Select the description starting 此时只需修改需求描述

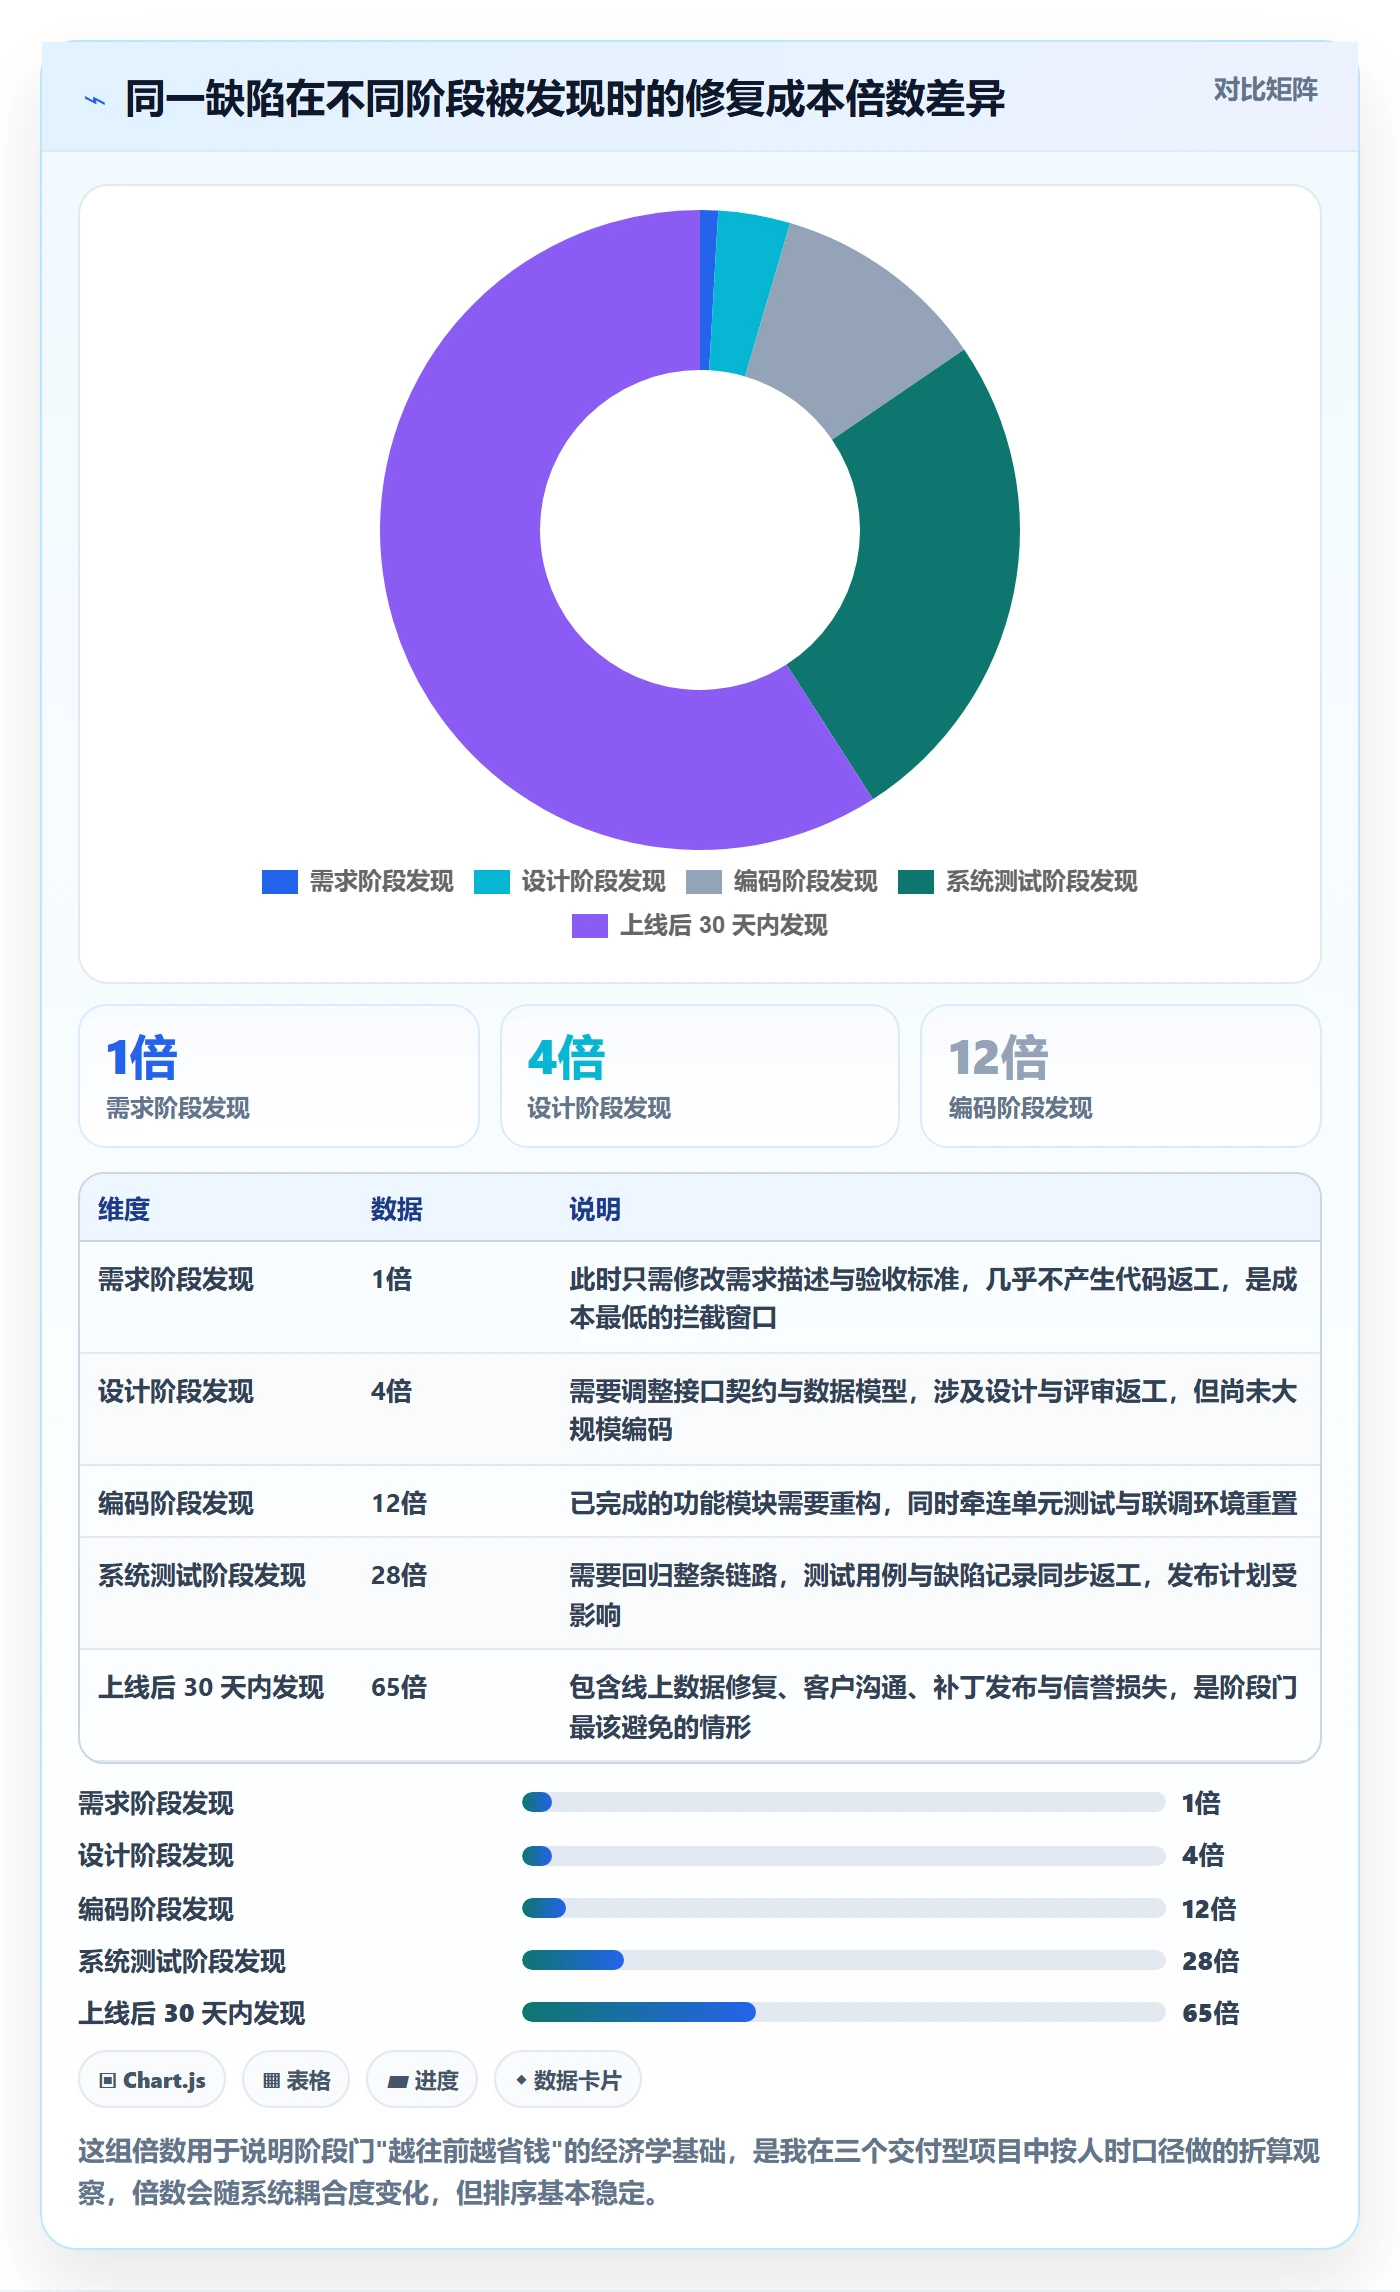933,1298
